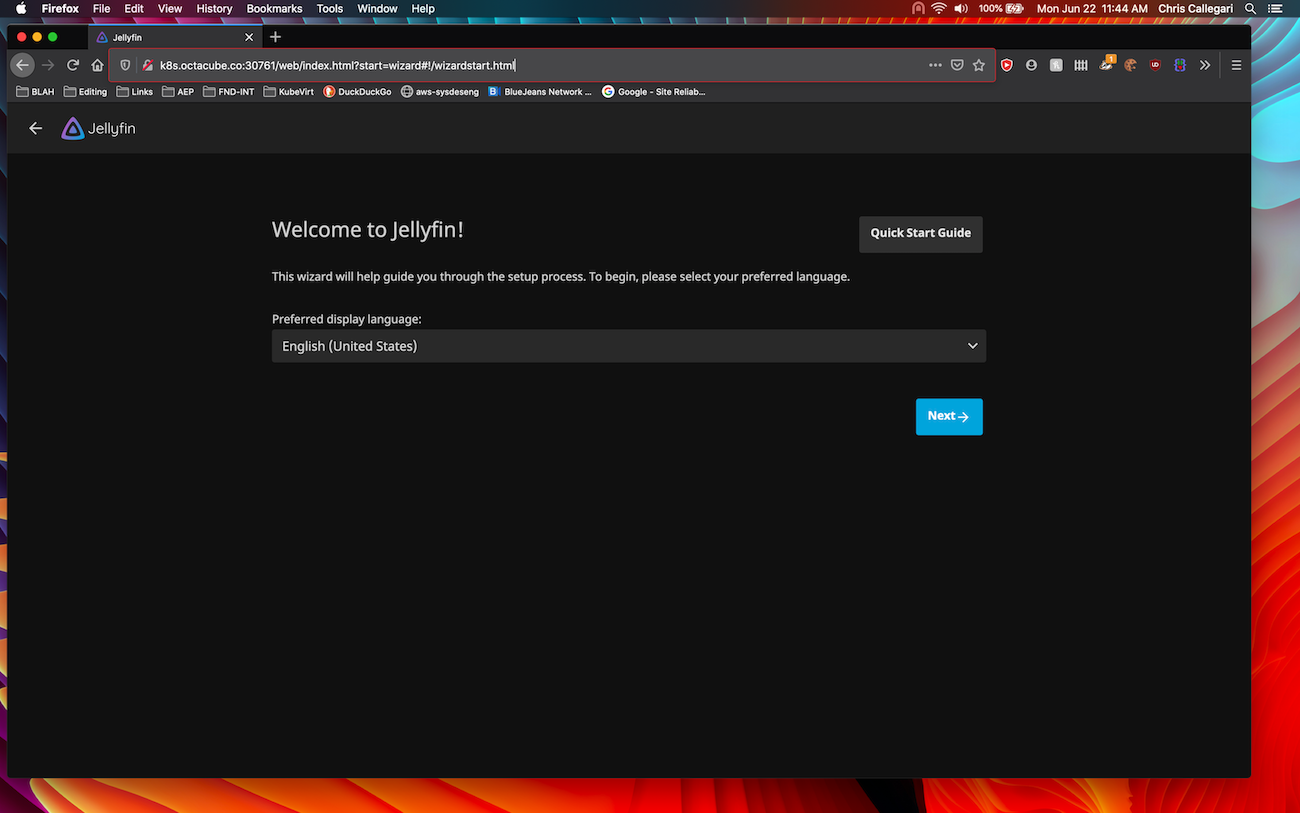Open the File menu
Image resolution: width=1300 pixels, height=813 pixels.
pos(101,8)
